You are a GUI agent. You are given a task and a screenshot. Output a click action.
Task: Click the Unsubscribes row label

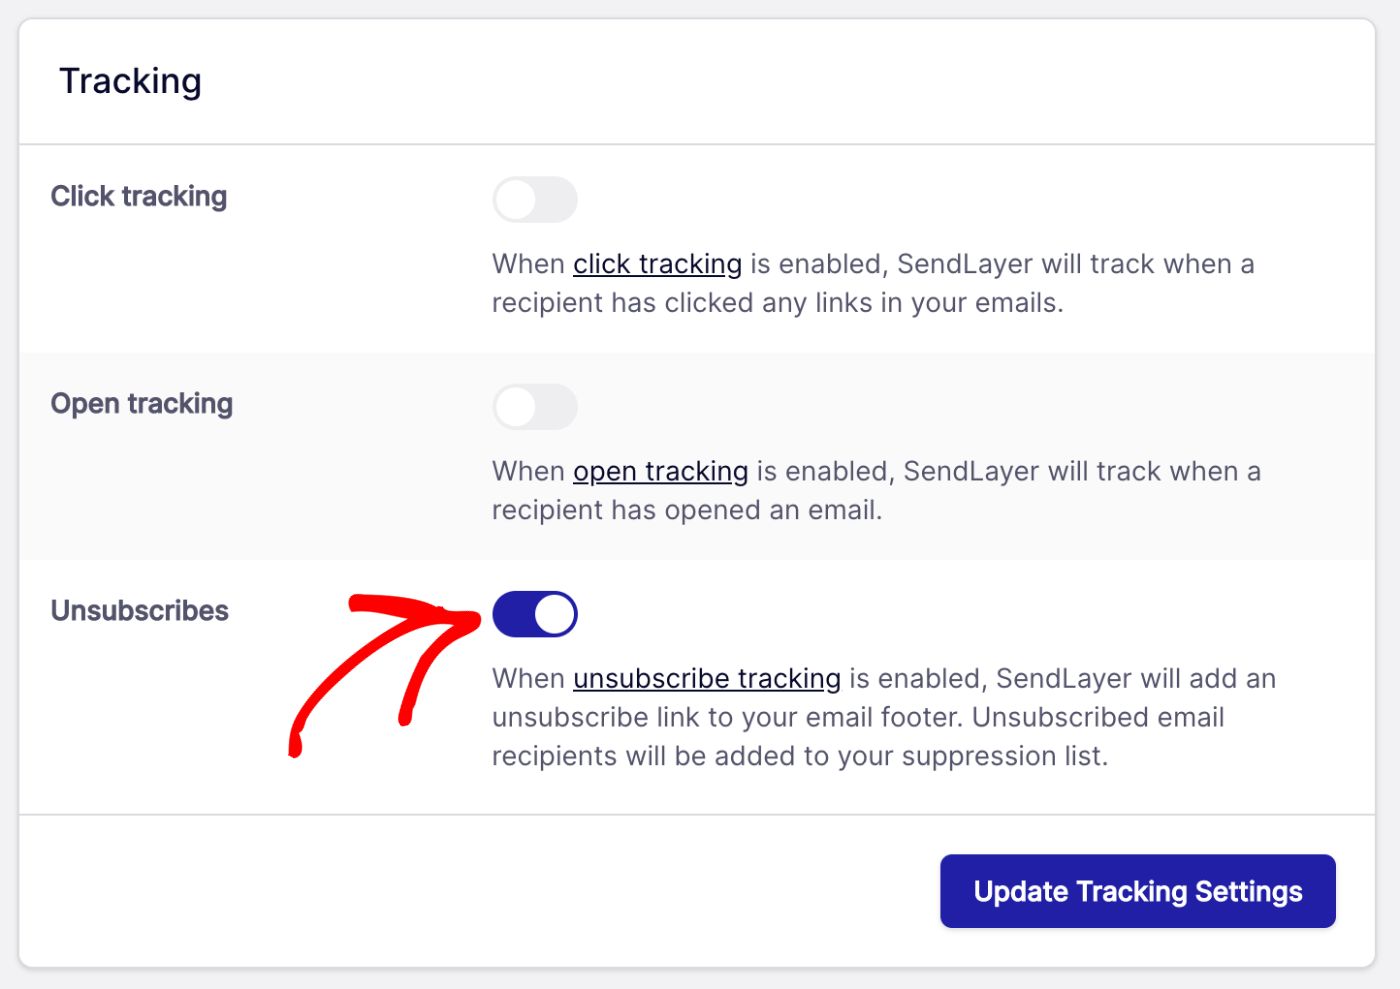tap(140, 610)
